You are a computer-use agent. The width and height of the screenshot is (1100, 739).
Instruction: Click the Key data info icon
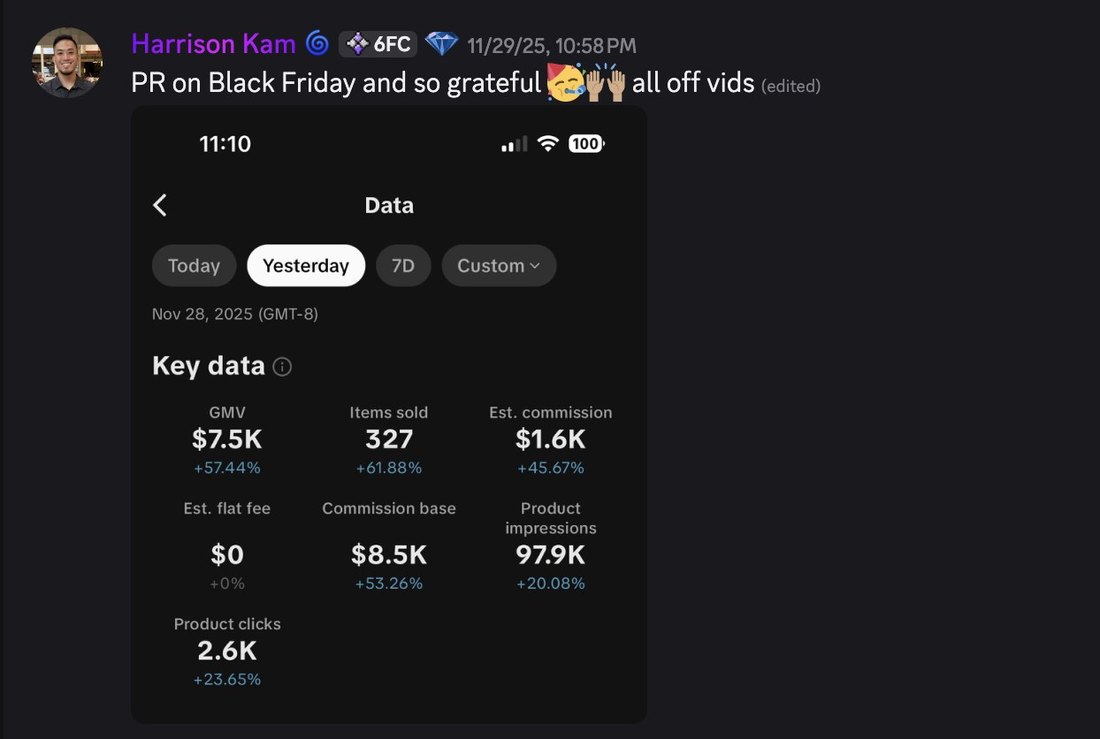[282, 366]
